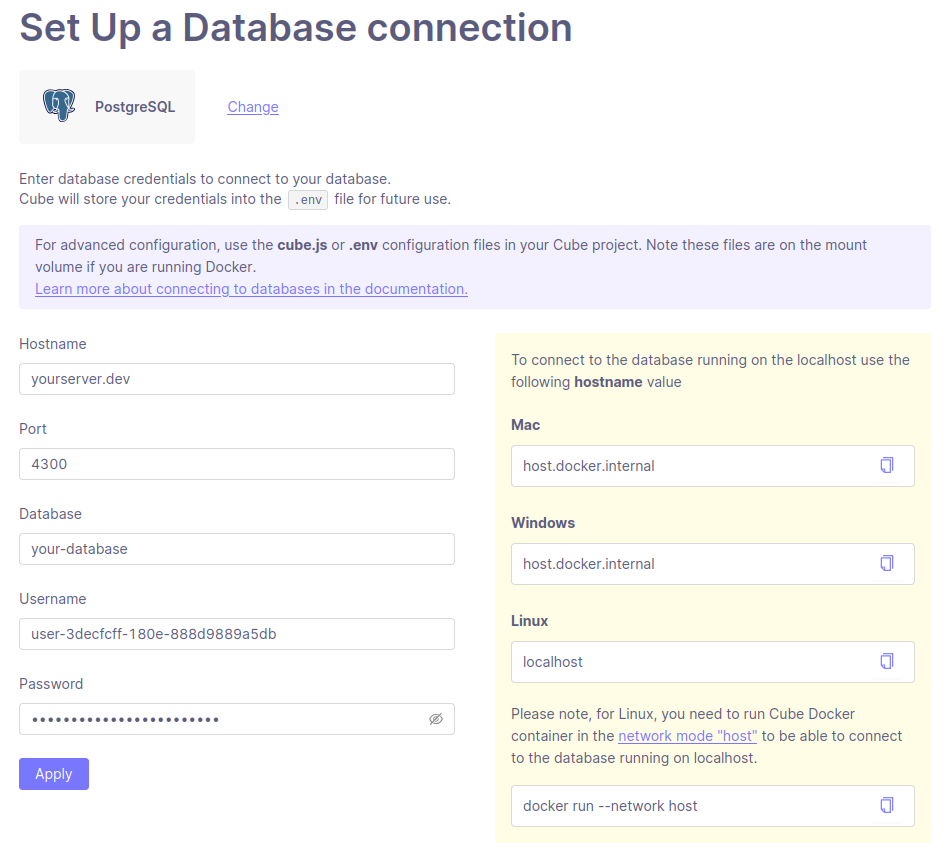Click the Linux localhost text box
This screenshot has height=860, width=948.
[x=690, y=662]
